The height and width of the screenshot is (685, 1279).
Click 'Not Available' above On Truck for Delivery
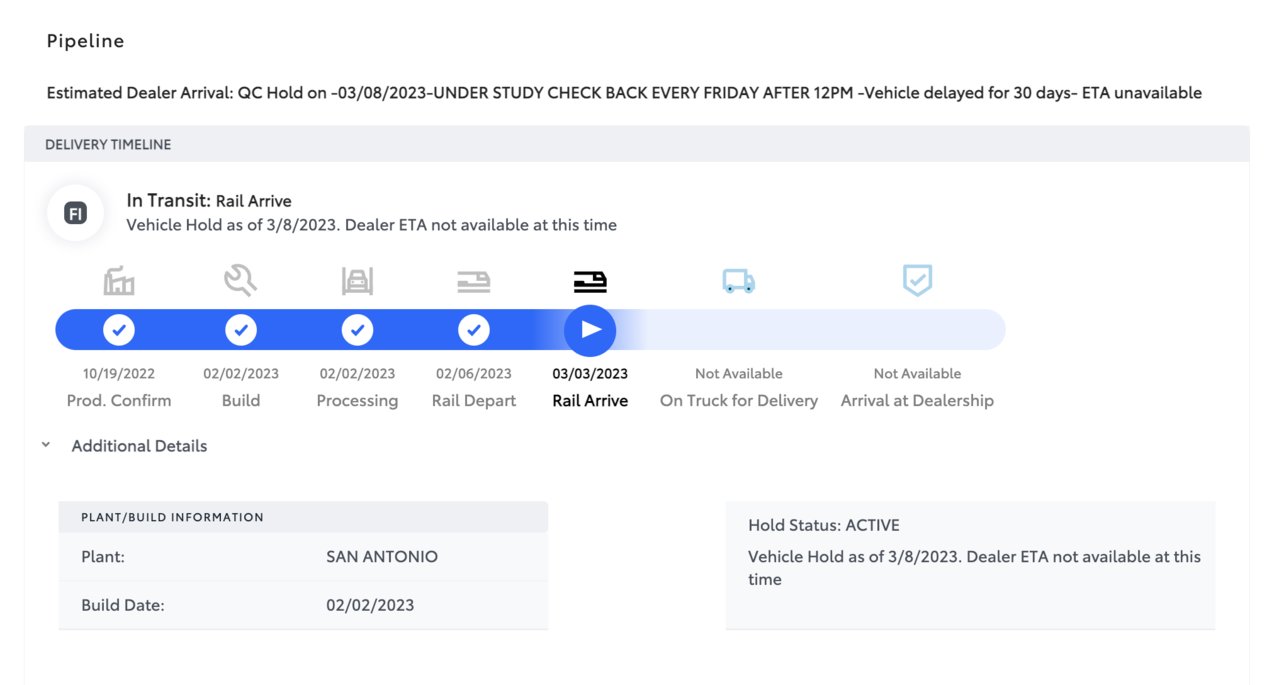coord(739,374)
